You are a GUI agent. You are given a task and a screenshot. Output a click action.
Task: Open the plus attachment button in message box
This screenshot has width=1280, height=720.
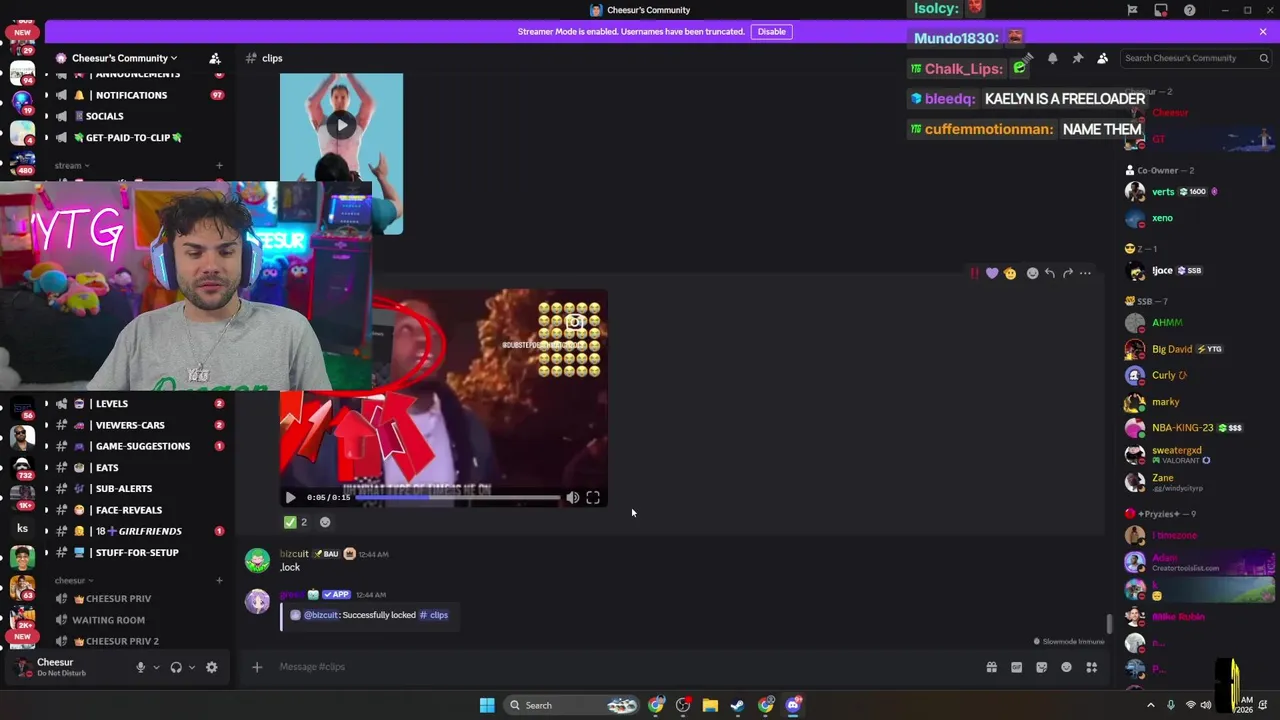coord(257,667)
